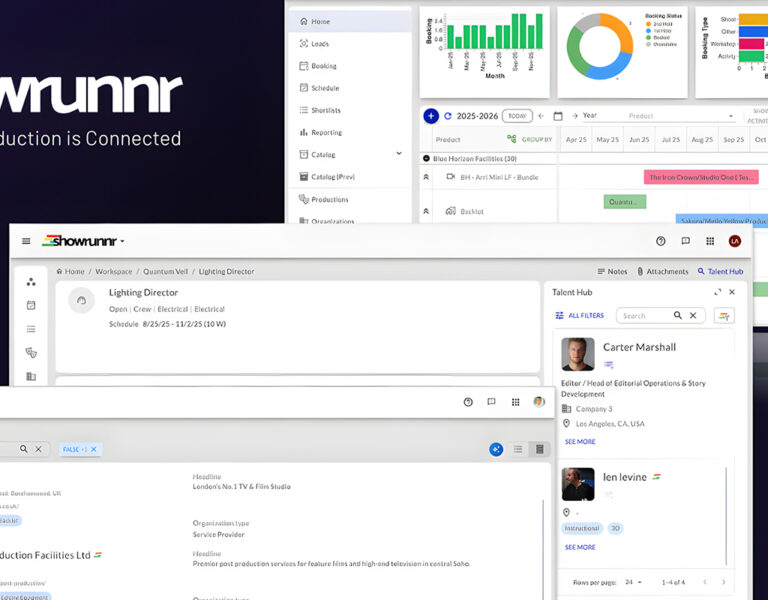
Task: Click the blue plus add button in scheduler
Action: [431, 116]
